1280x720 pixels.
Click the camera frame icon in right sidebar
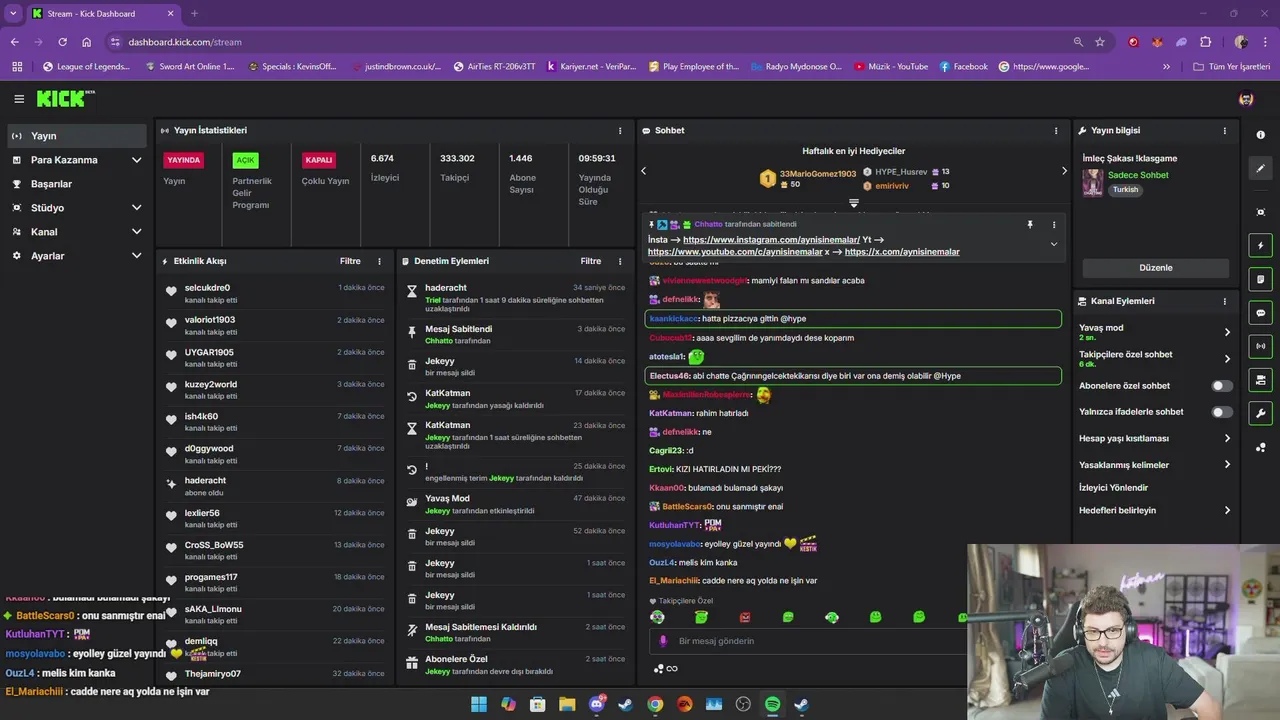click(x=1260, y=211)
